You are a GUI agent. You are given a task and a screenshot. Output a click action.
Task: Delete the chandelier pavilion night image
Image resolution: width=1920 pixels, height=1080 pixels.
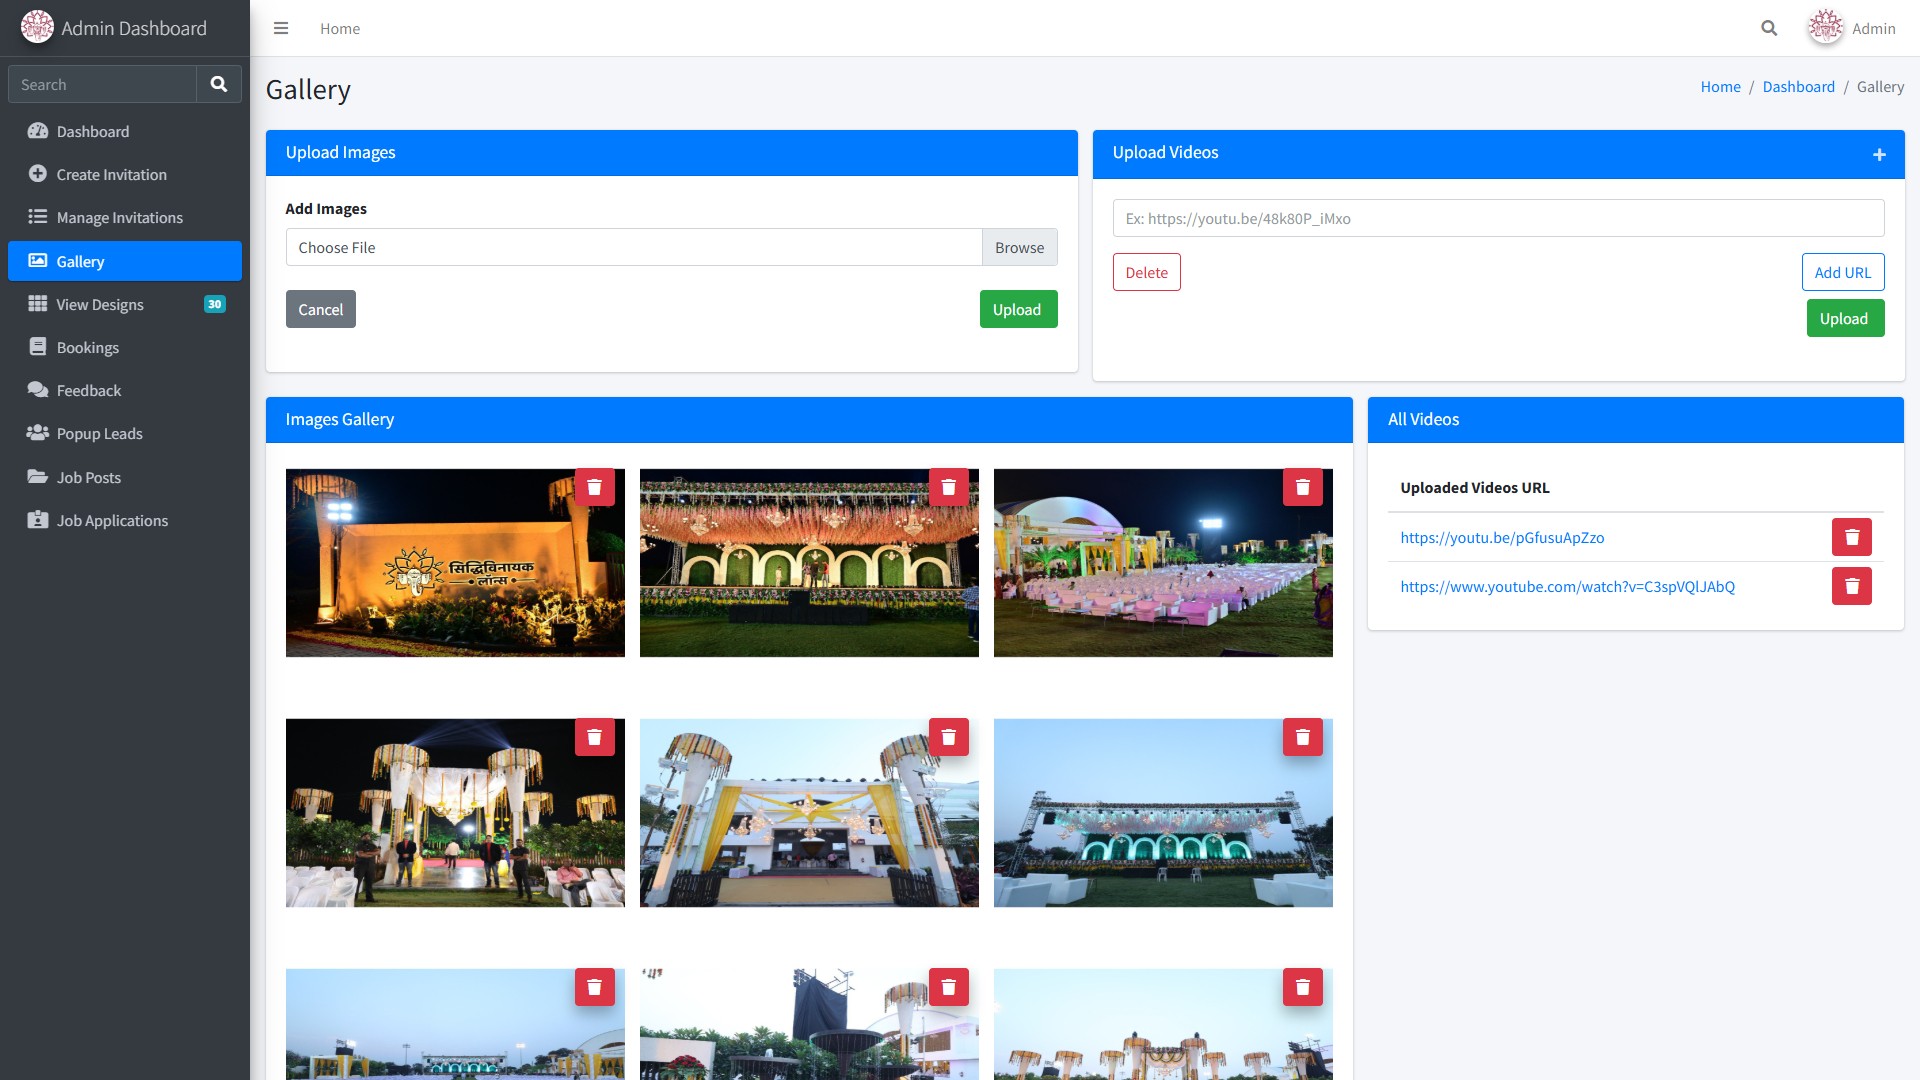tap(594, 737)
